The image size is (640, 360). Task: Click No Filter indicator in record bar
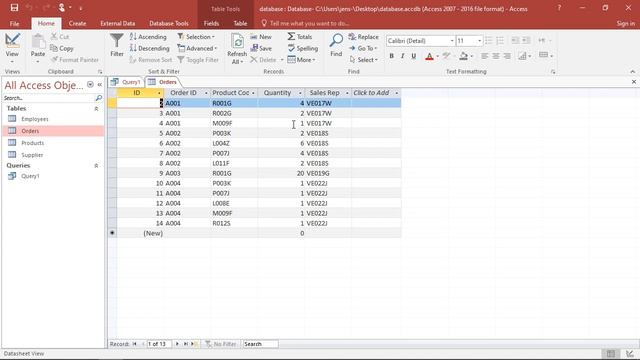(x=221, y=344)
